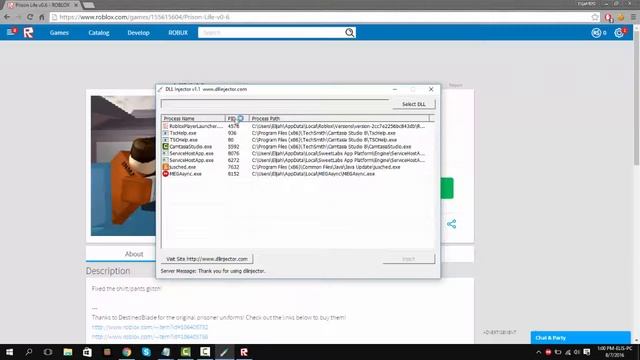The image size is (640, 360).
Task: Open the Games tab in Roblox
Action: point(59,33)
